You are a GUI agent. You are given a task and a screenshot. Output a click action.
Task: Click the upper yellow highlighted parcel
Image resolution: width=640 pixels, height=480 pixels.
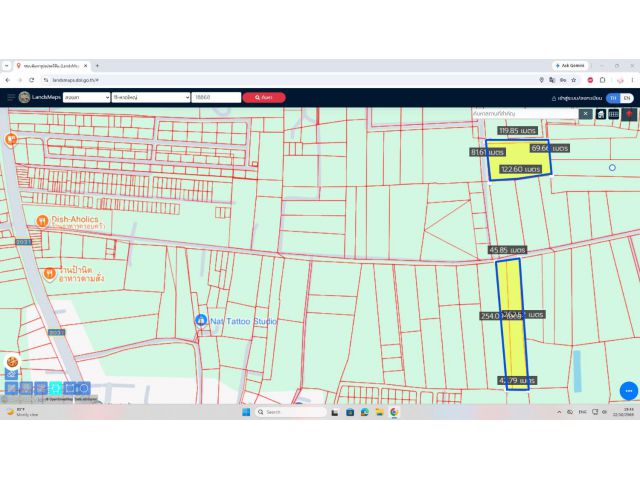tap(518, 159)
